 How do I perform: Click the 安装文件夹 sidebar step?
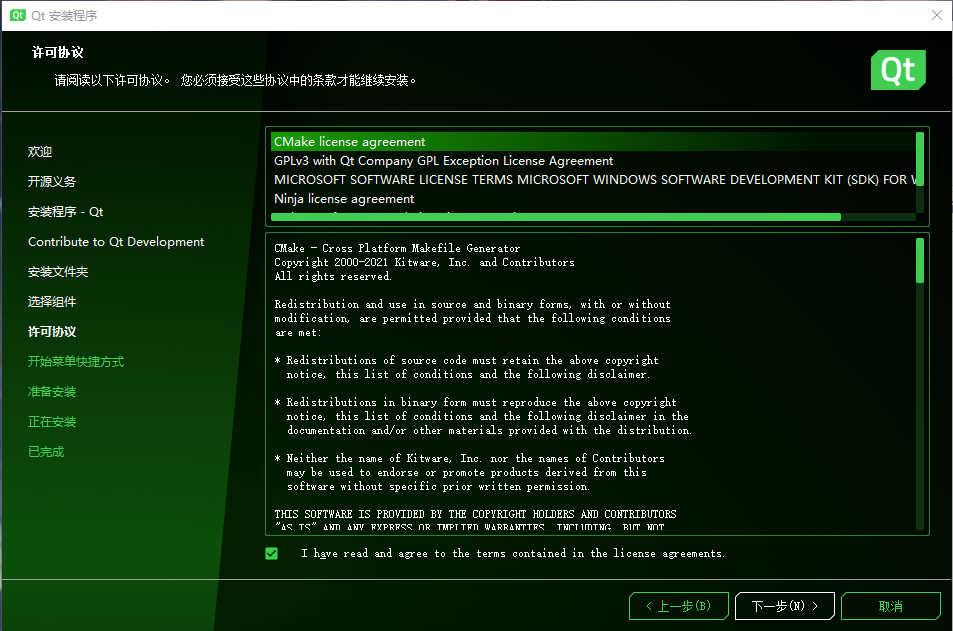(58, 272)
